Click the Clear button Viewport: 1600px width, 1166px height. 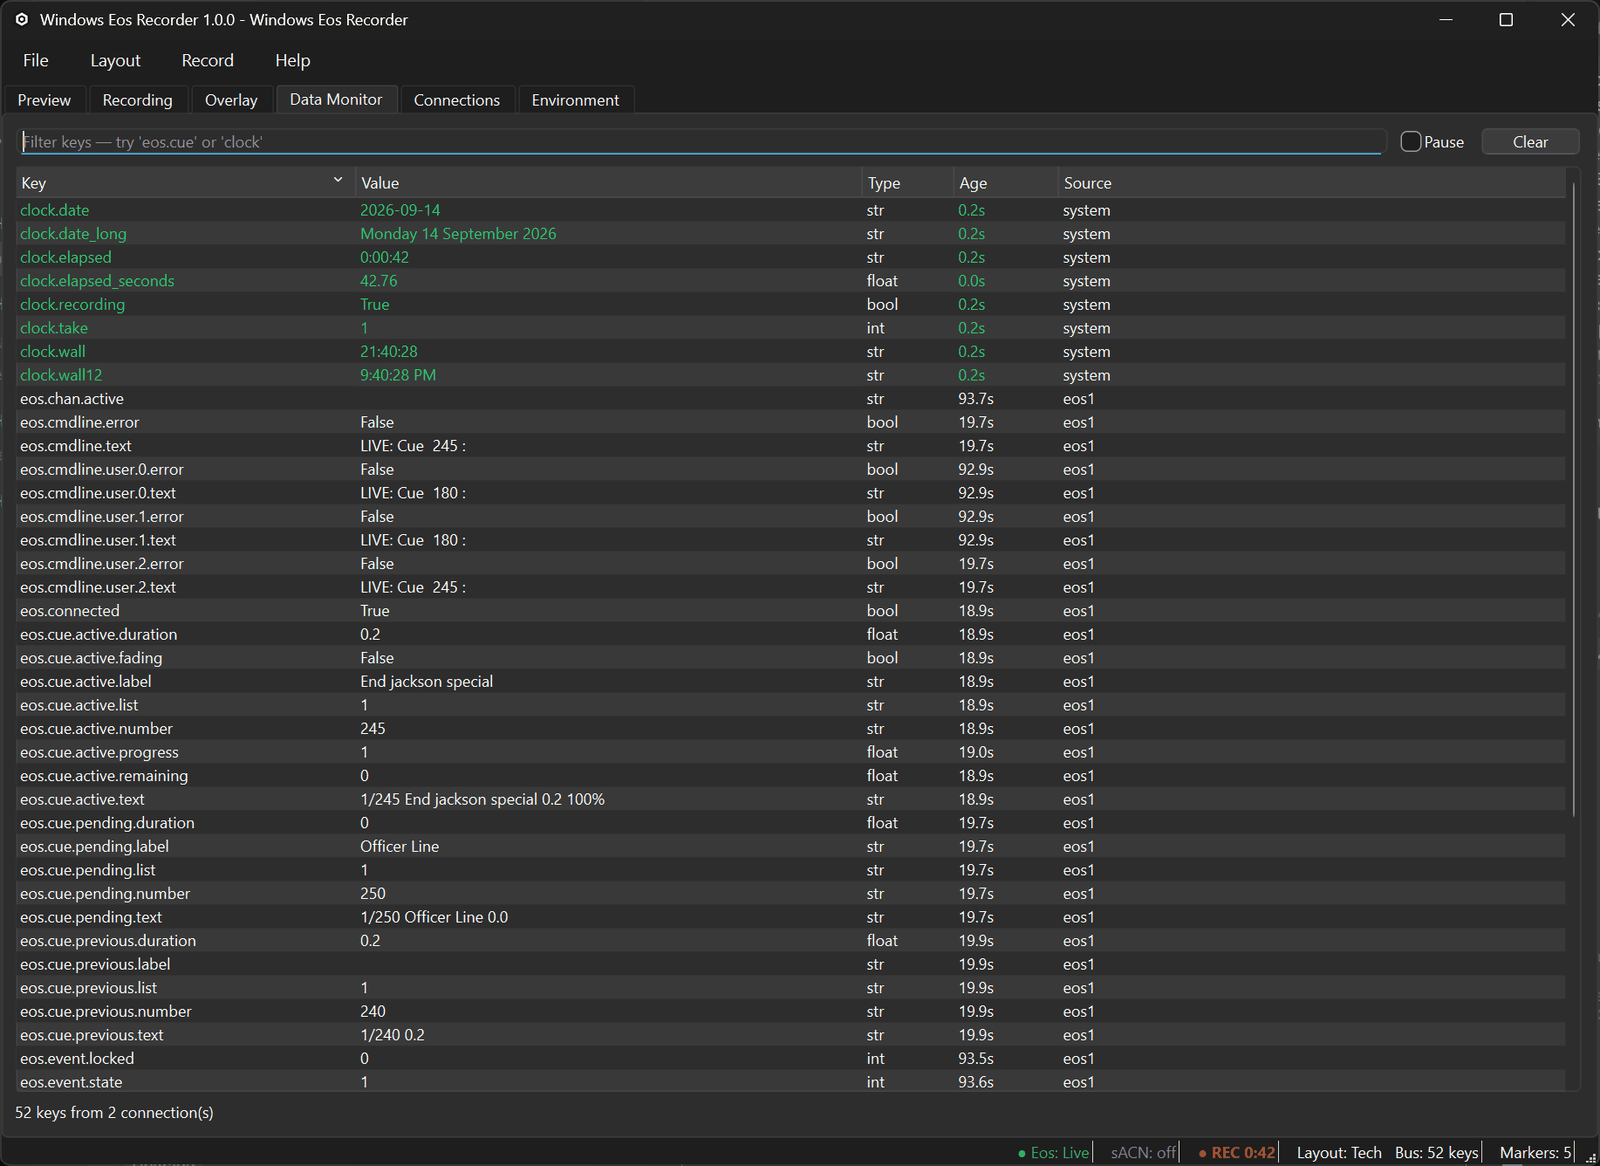coord(1530,142)
